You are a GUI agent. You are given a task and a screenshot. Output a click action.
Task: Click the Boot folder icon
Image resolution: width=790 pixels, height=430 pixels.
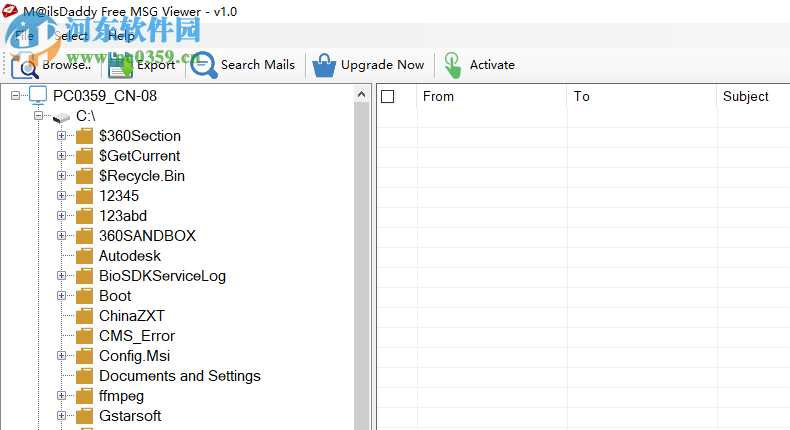click(x=84, y=295)
